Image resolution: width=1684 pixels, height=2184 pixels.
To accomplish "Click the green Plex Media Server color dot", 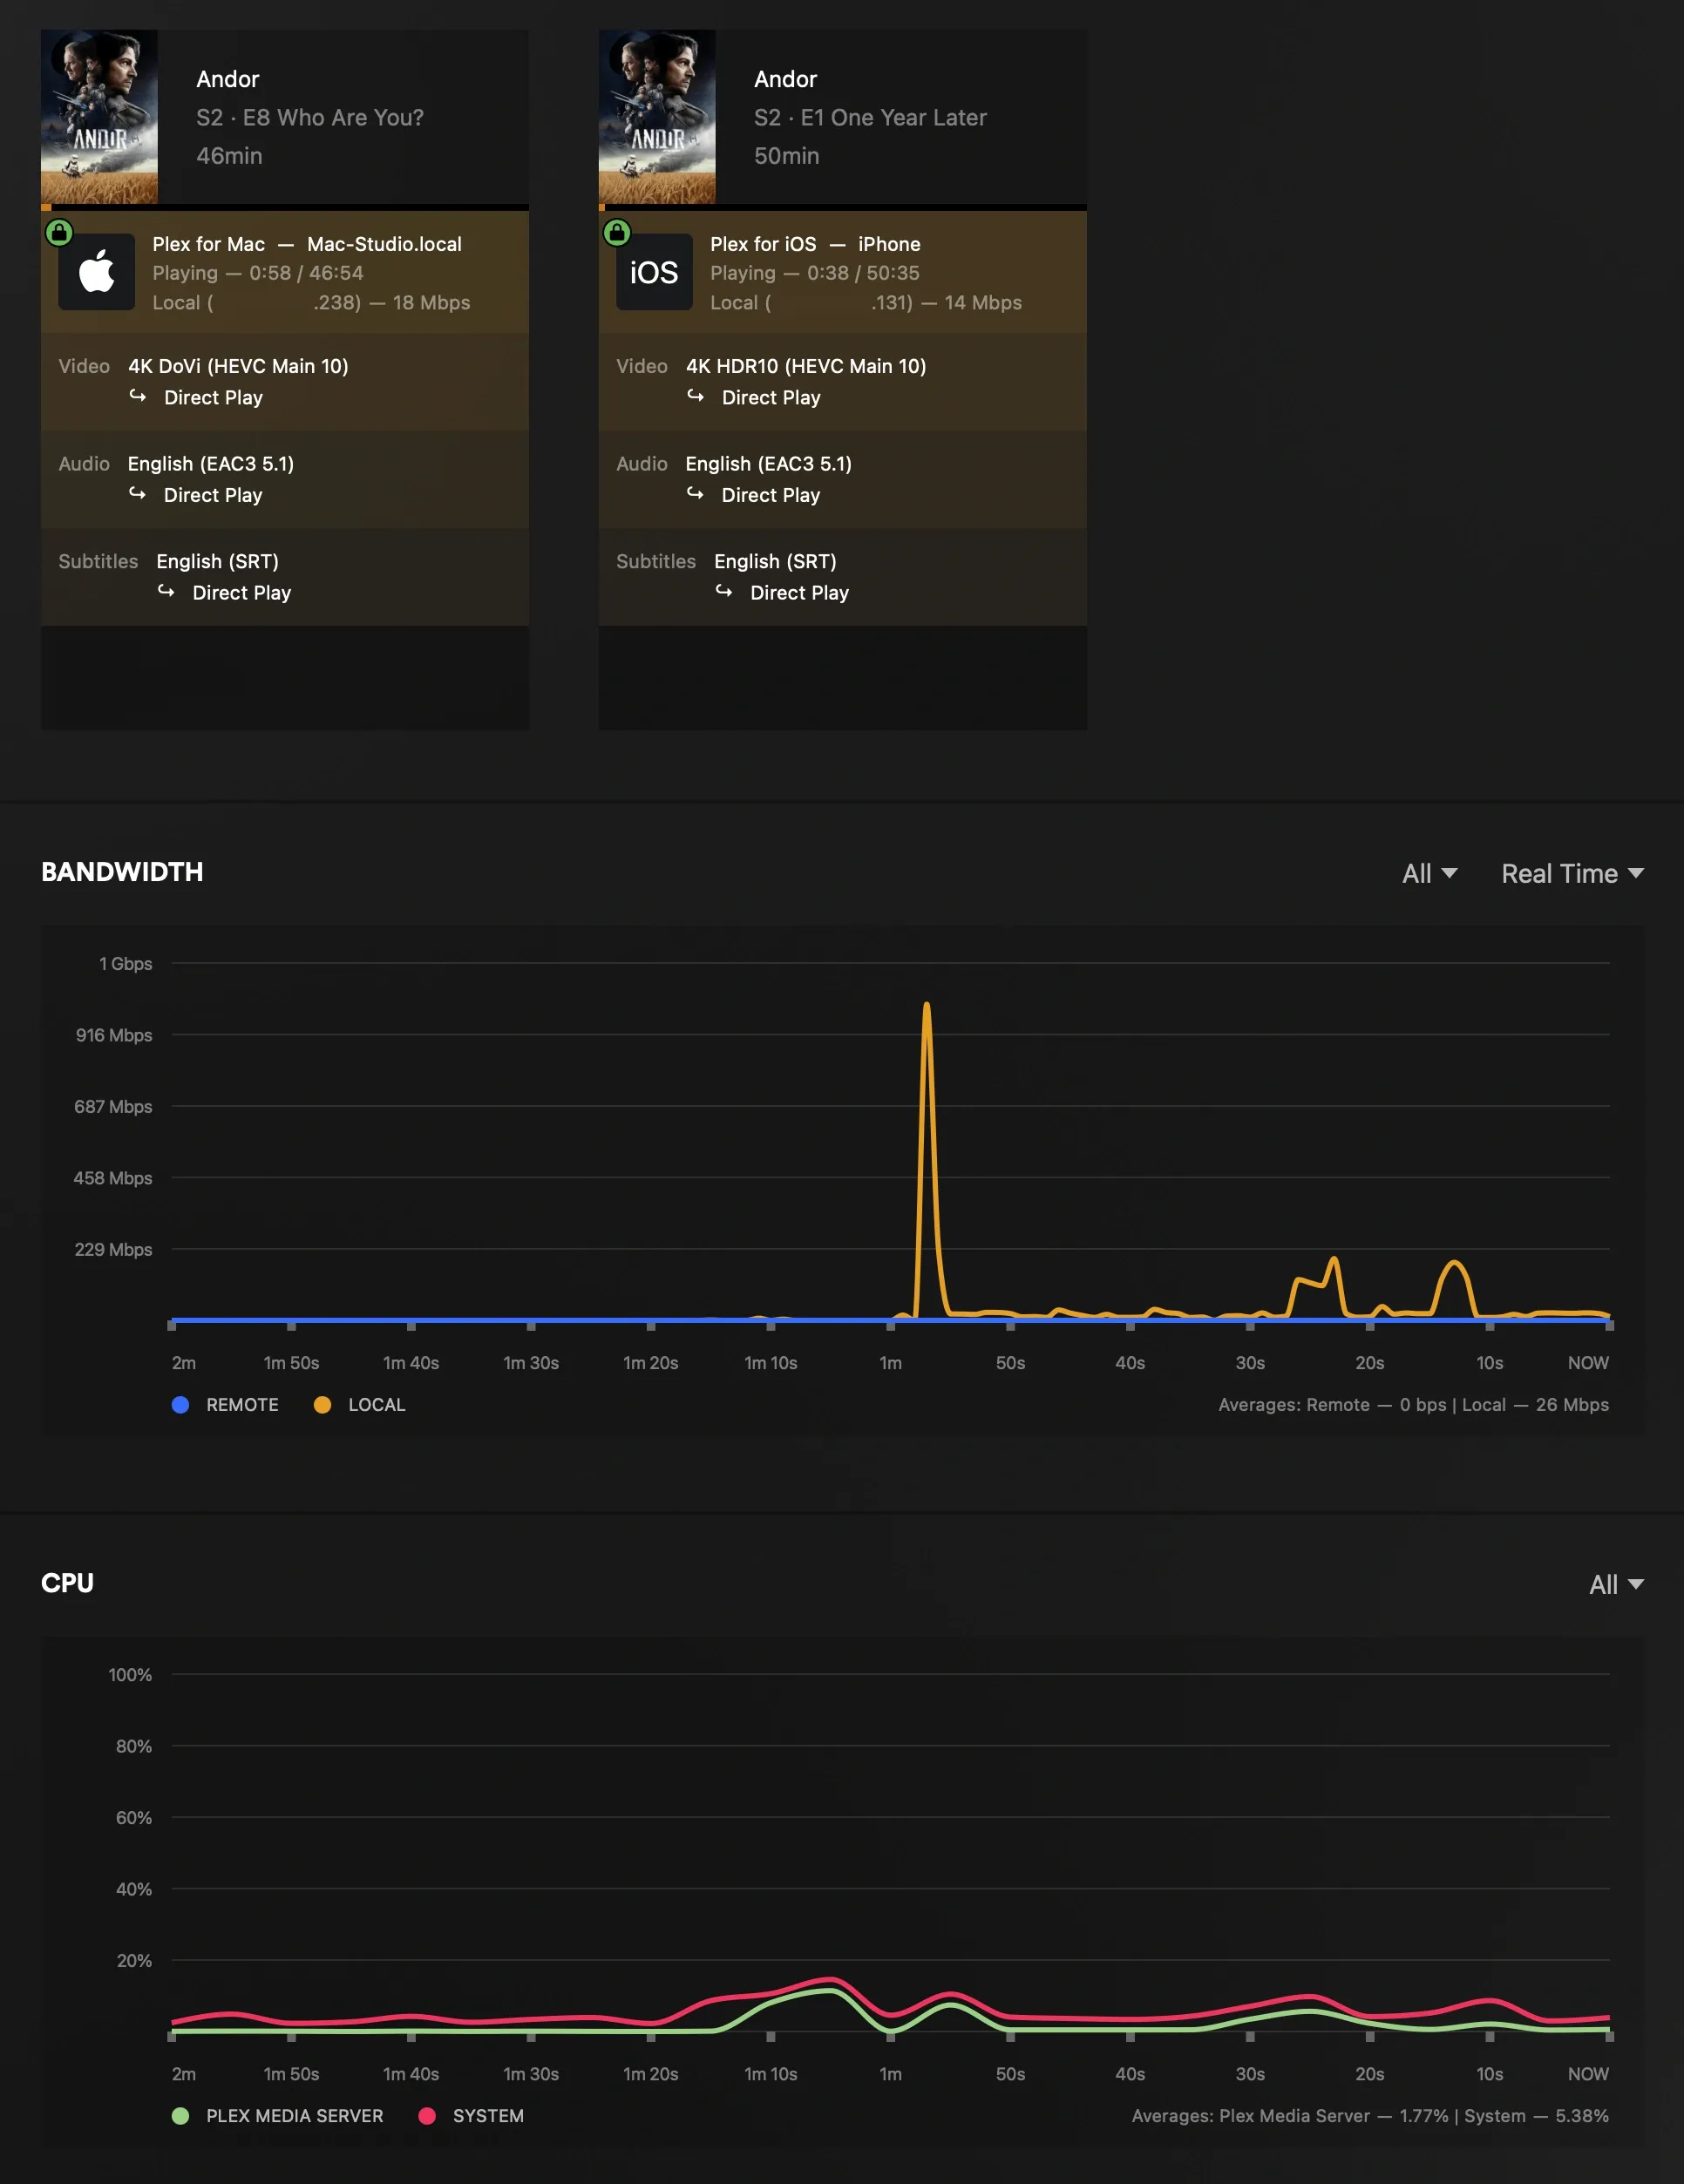I will pos(181,2116).
